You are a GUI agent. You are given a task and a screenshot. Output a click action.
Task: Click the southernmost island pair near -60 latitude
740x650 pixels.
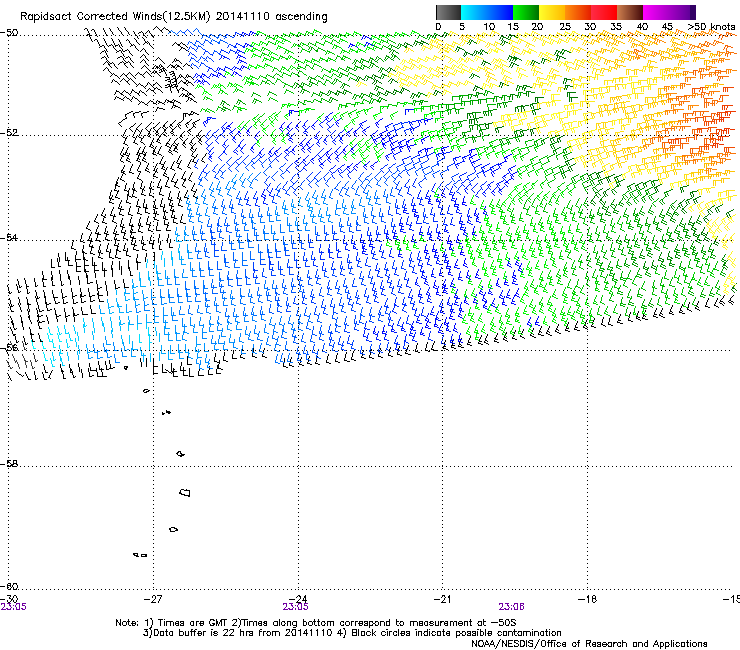point(140,555)
